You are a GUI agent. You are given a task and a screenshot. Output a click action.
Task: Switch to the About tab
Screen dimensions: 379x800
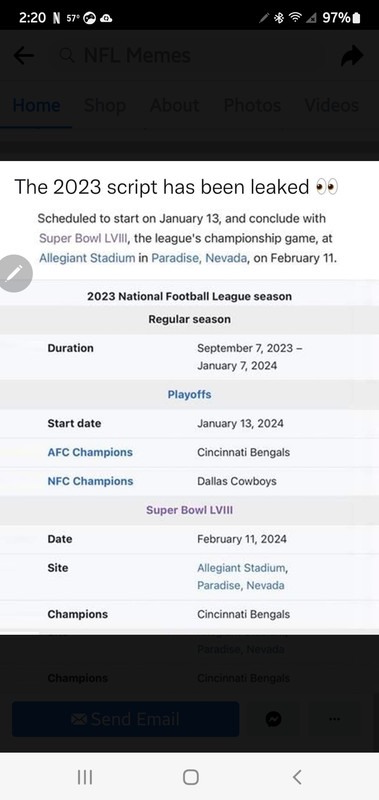[174, 106]
